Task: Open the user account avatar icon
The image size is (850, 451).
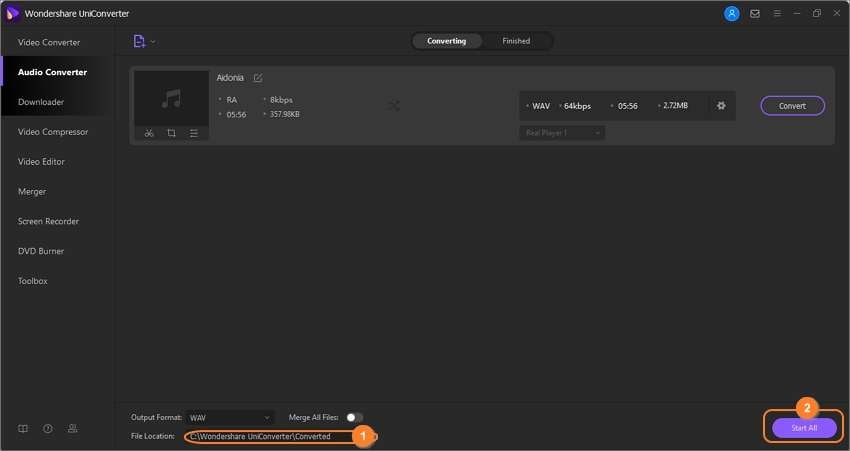Action: tap(731, 14)
